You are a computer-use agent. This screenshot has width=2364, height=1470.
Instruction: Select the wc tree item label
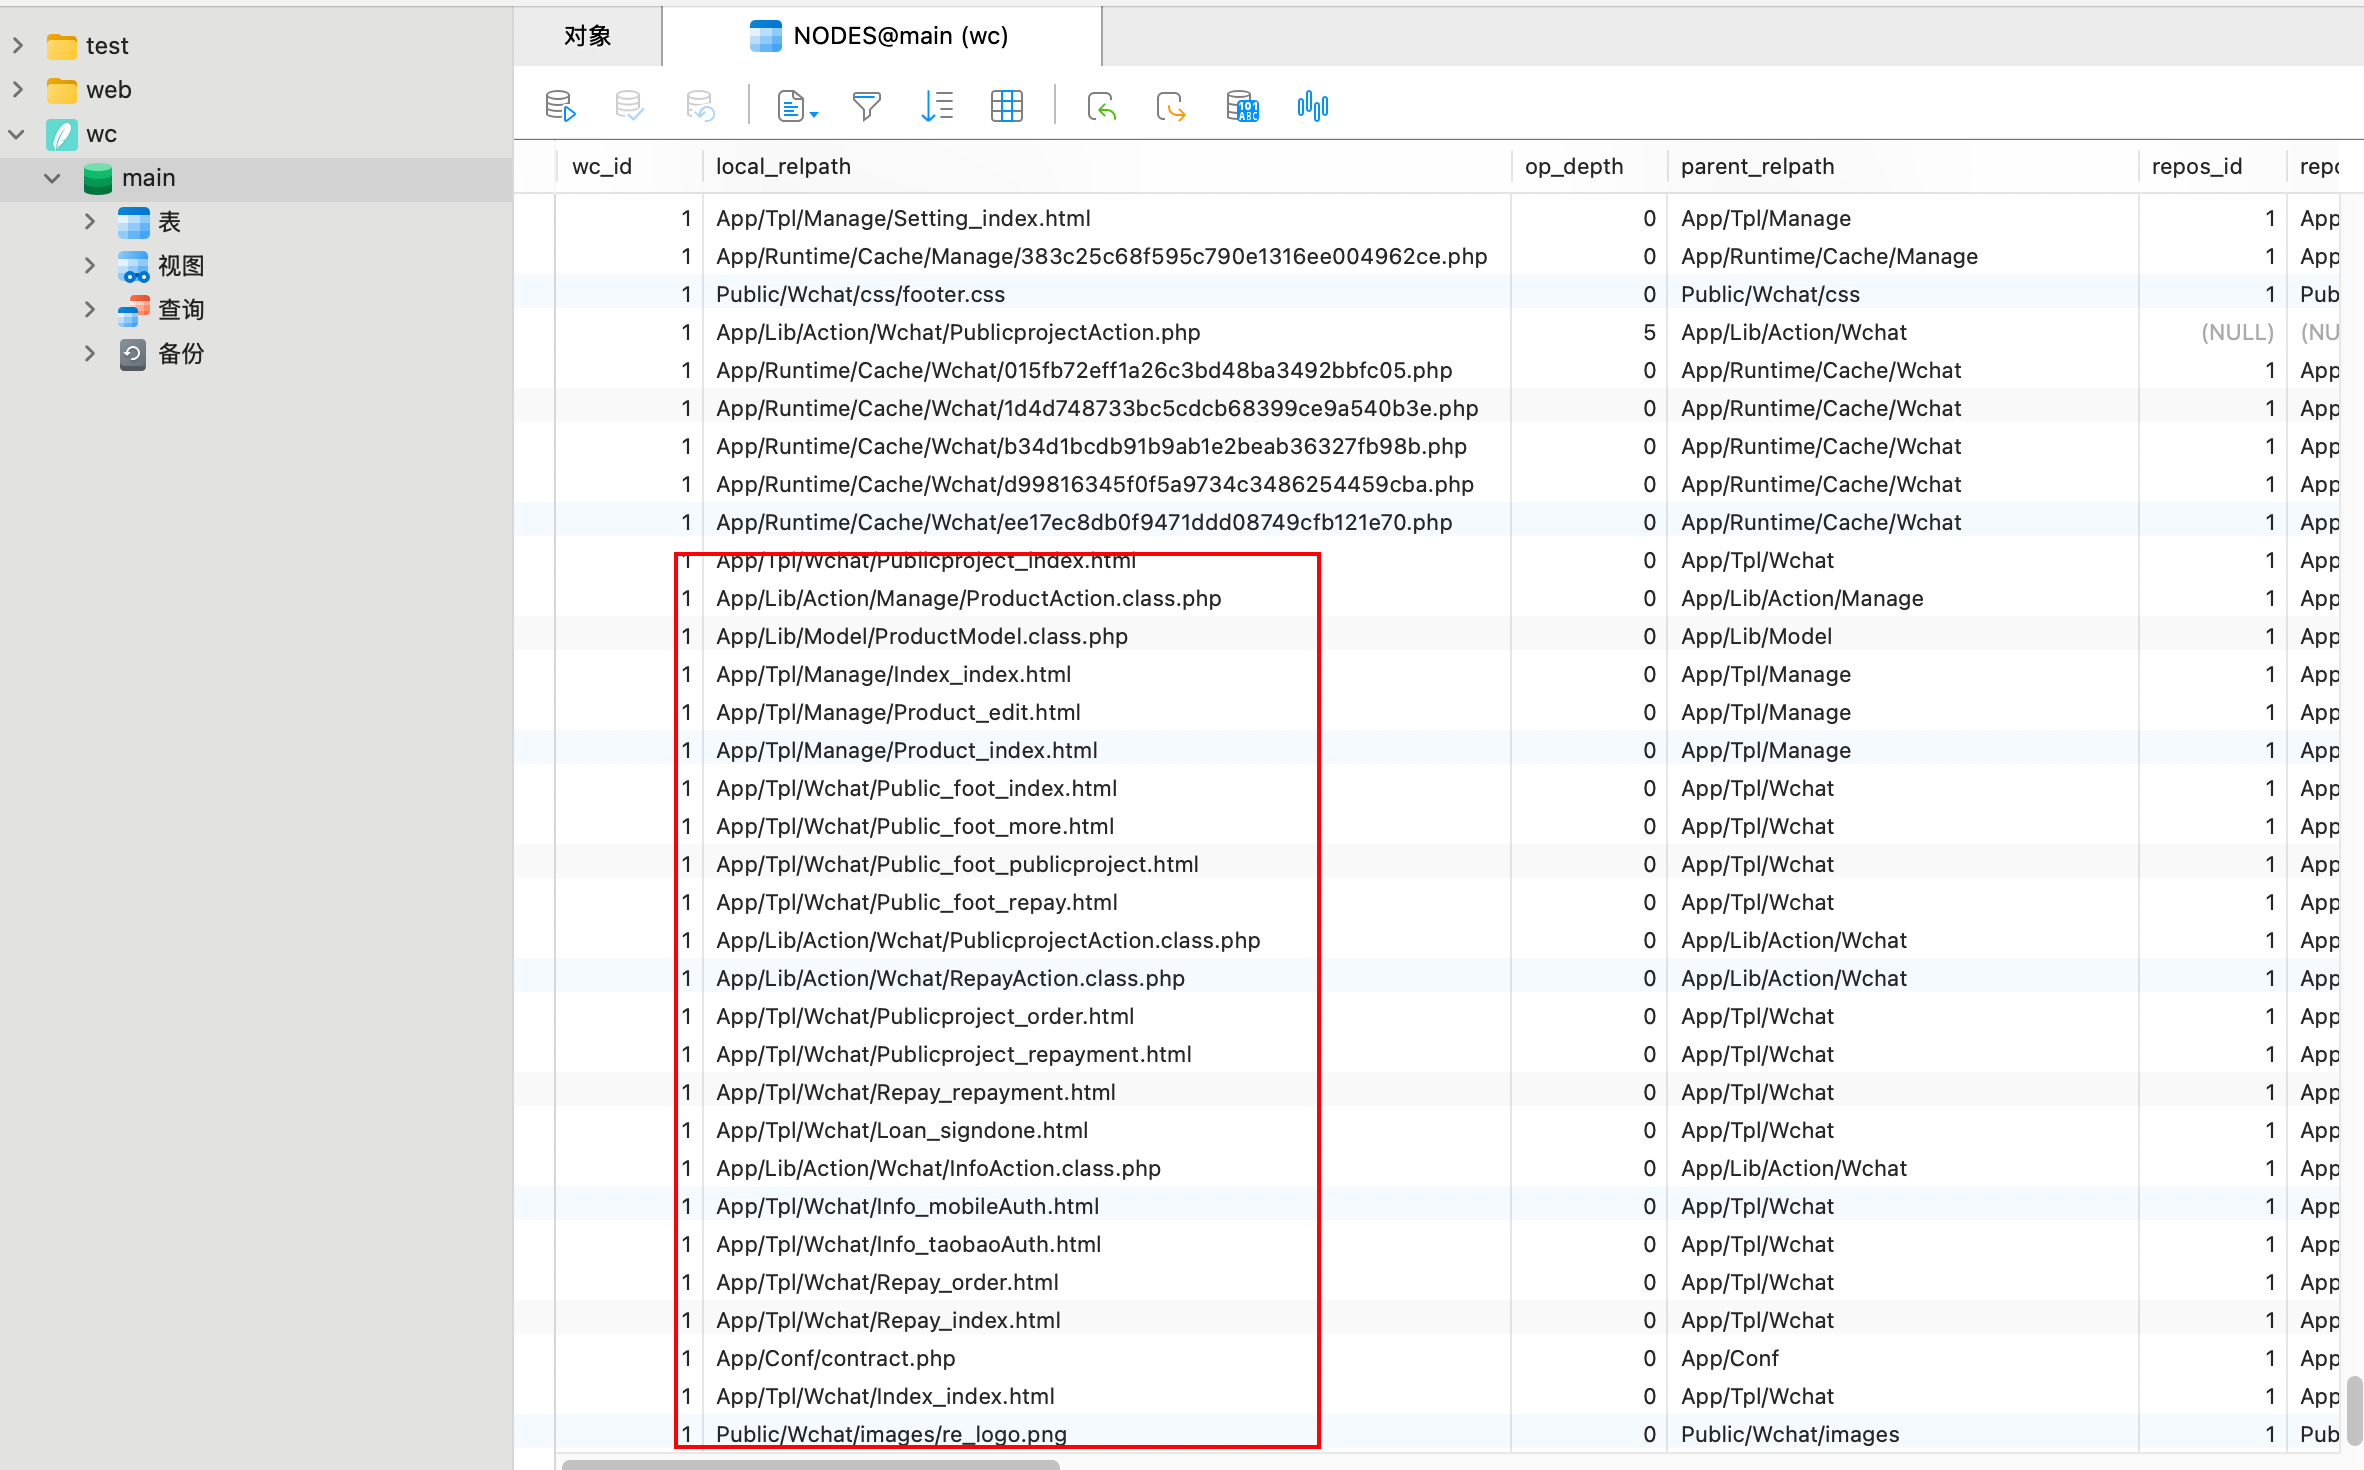pos(102,134)
